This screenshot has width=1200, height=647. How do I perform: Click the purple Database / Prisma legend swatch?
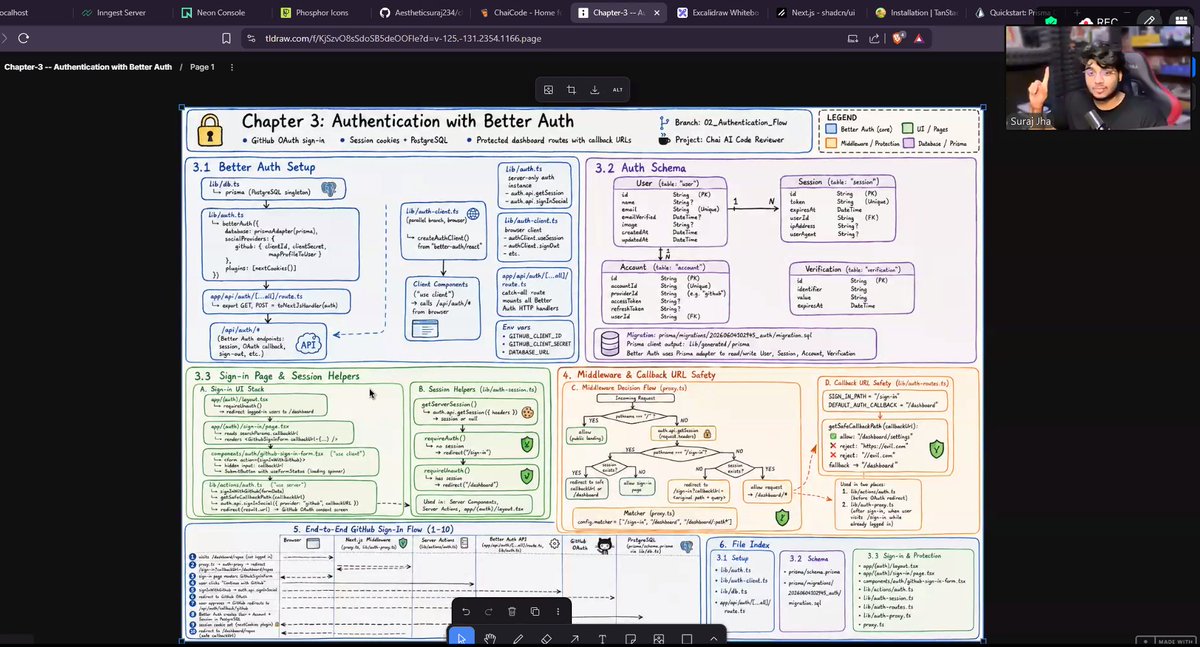click(909, 144)
